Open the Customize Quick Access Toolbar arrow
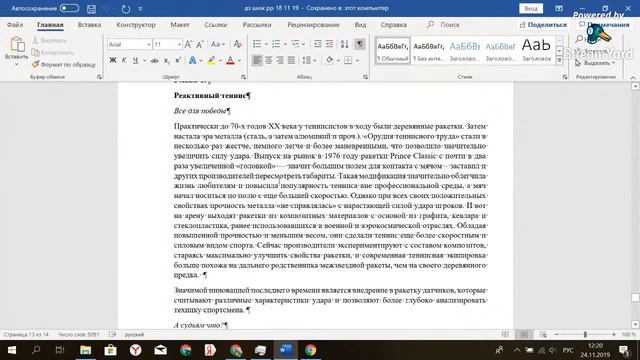The width and height of the screenshot is (640, 360). click(140, 9)
